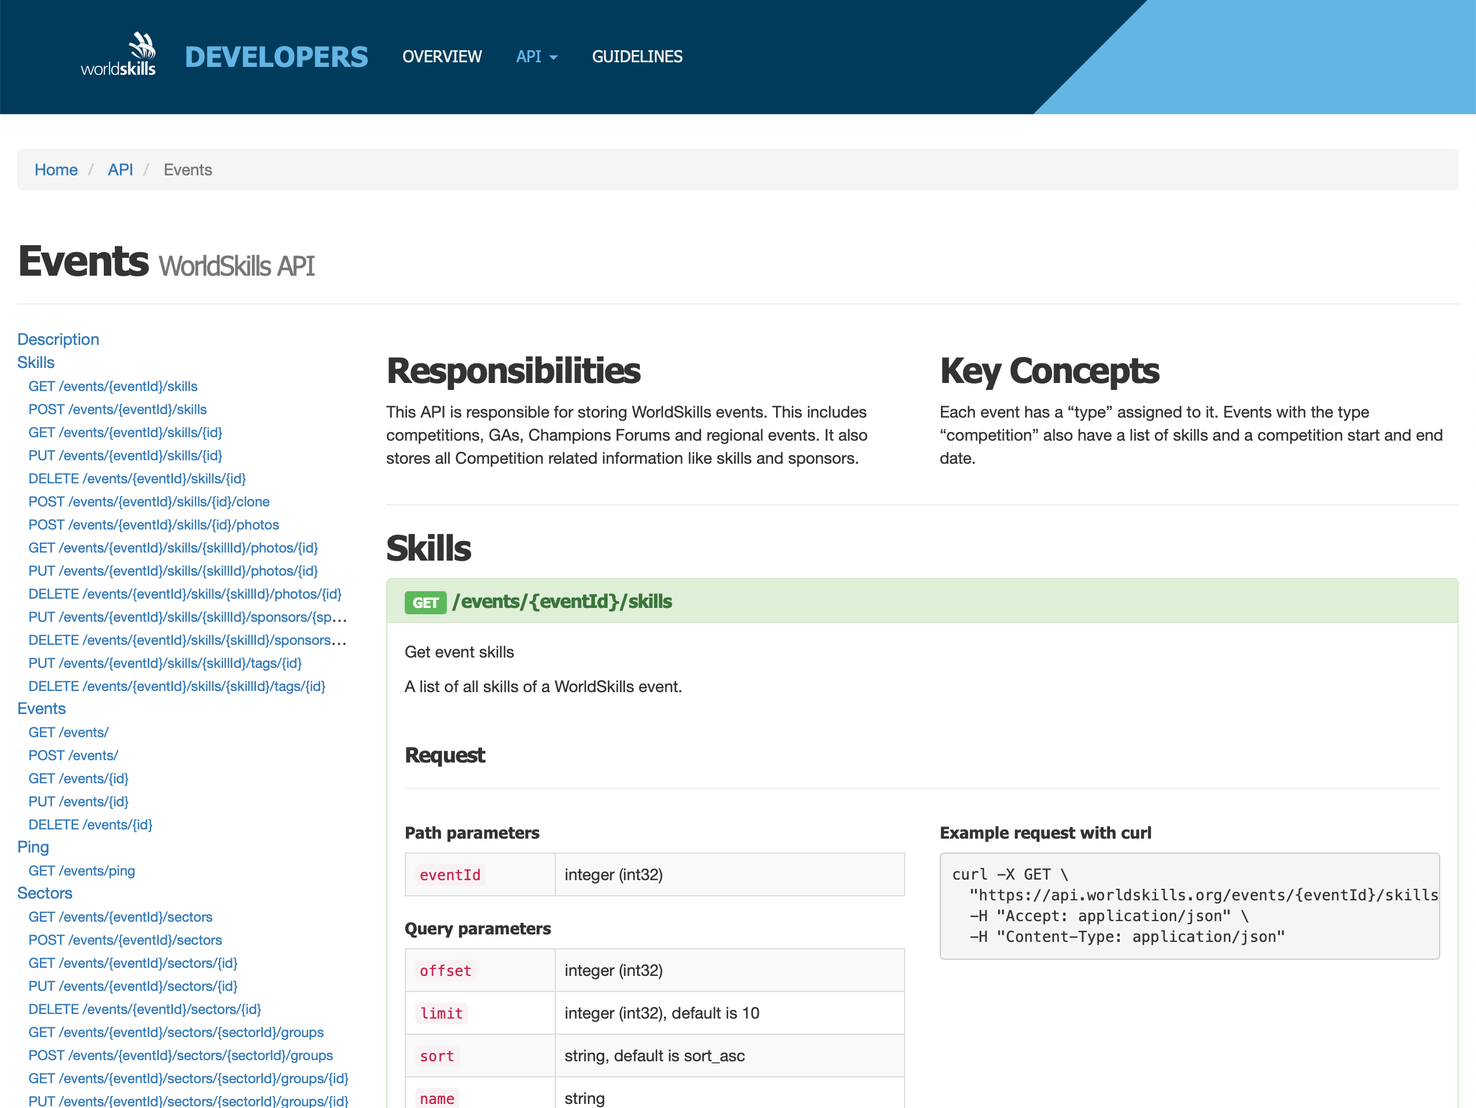1476x1108 pixels.
Task: Open DELETE skills/{skillId}/sponsors sidebar link
Action: (188, 639)
